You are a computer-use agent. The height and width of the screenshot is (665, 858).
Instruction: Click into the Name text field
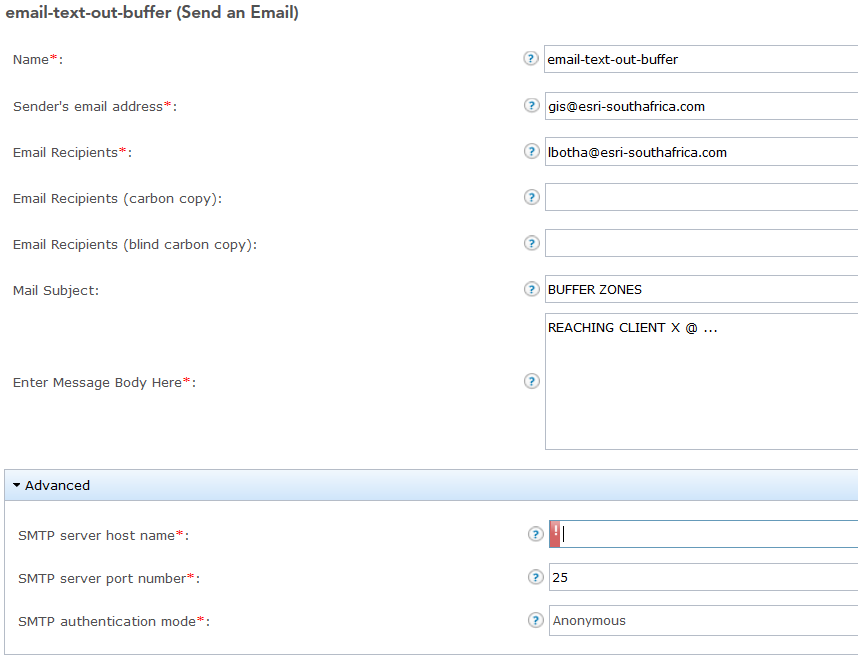[x=700, y=59]
